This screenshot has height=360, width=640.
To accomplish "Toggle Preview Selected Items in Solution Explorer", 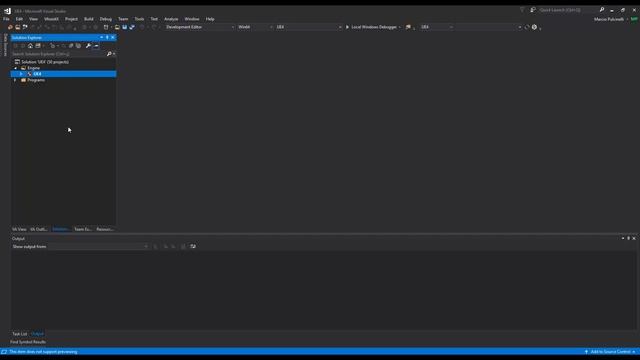I will point(96,46).
